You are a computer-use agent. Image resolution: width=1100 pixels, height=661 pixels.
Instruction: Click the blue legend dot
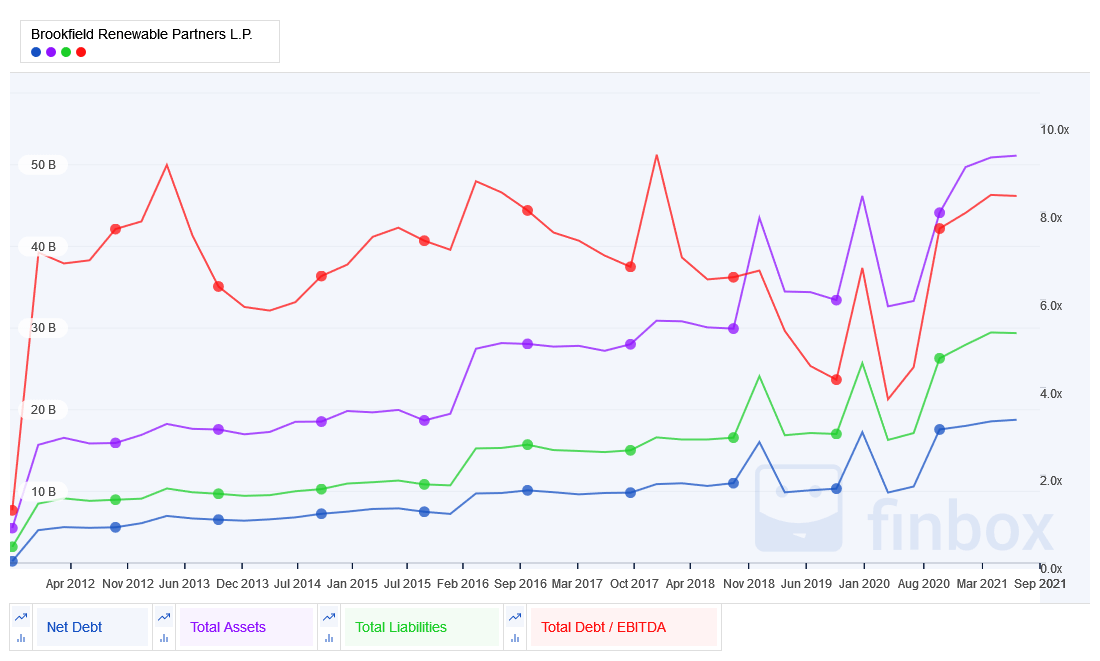click(x=36, y=52)
